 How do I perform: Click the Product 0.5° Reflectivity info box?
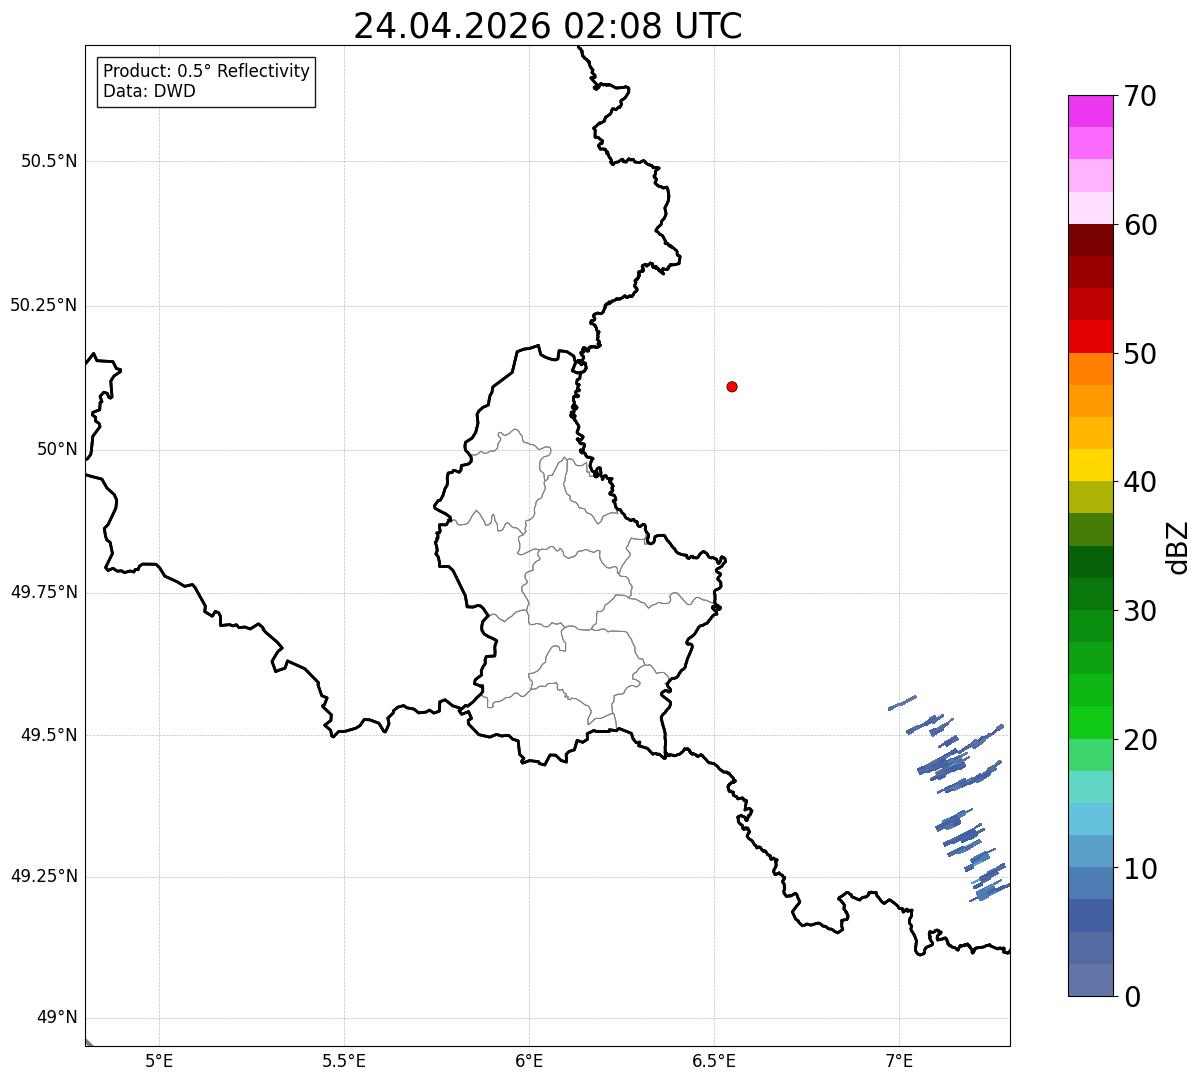point(206,82)
